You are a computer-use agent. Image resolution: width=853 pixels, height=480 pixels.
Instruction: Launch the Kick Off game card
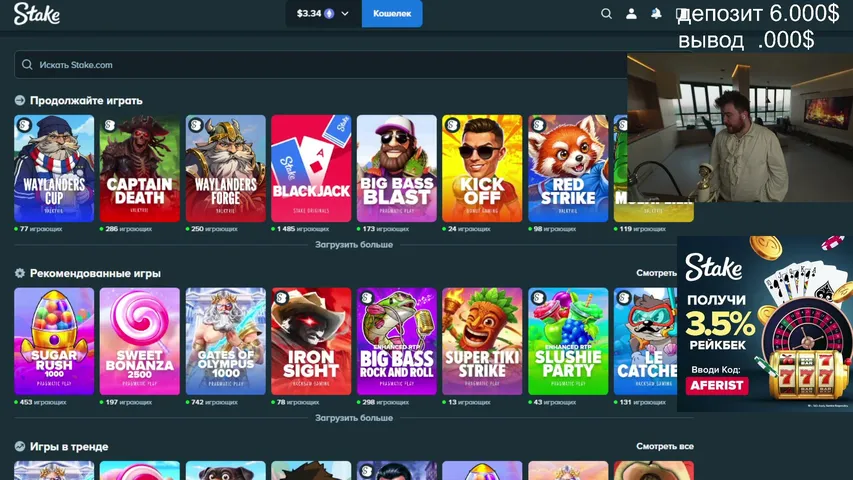[x=482, y=168]
